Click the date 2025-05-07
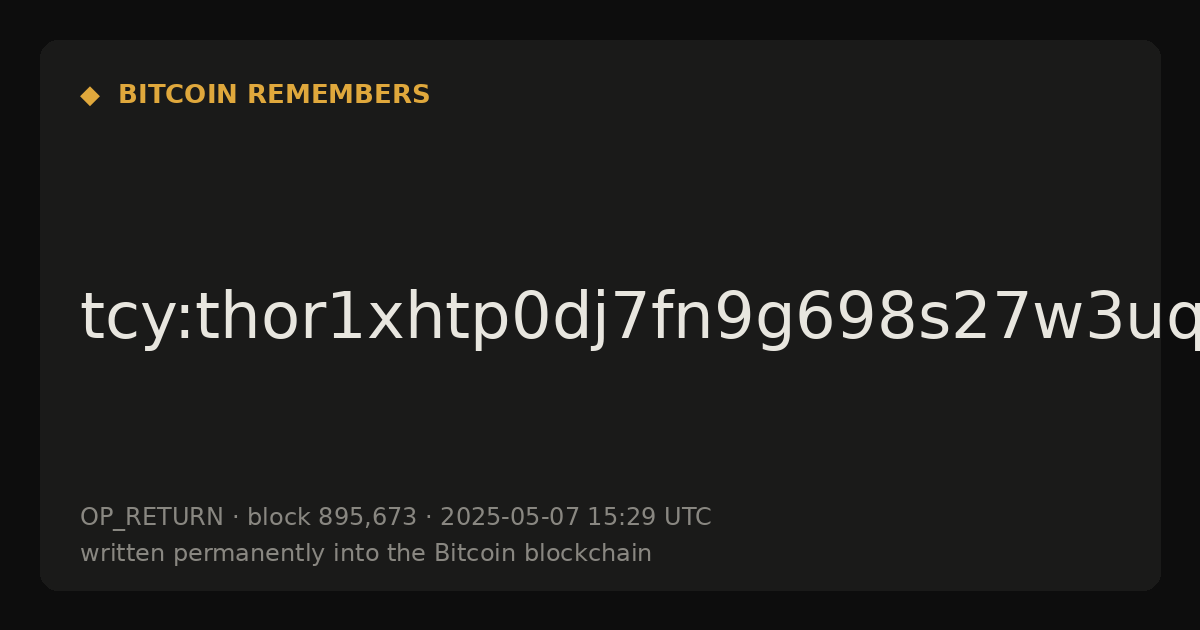This screenshot has width=1200, height=630. pyautogui.click(x=510, y=517)
